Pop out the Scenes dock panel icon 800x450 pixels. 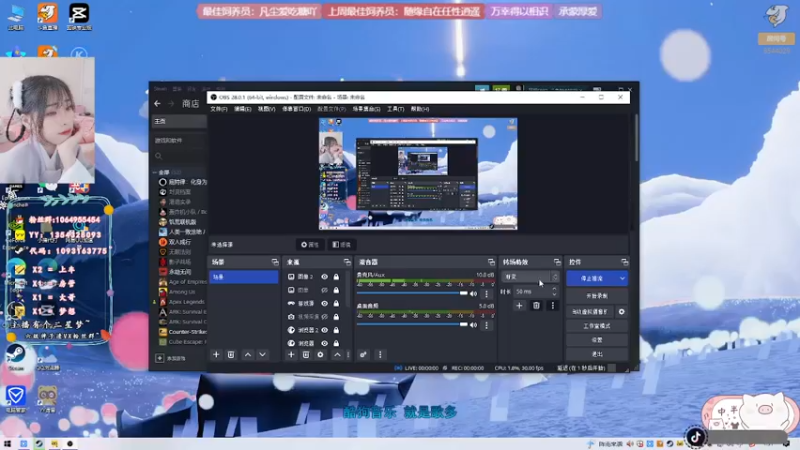(275, 262)
